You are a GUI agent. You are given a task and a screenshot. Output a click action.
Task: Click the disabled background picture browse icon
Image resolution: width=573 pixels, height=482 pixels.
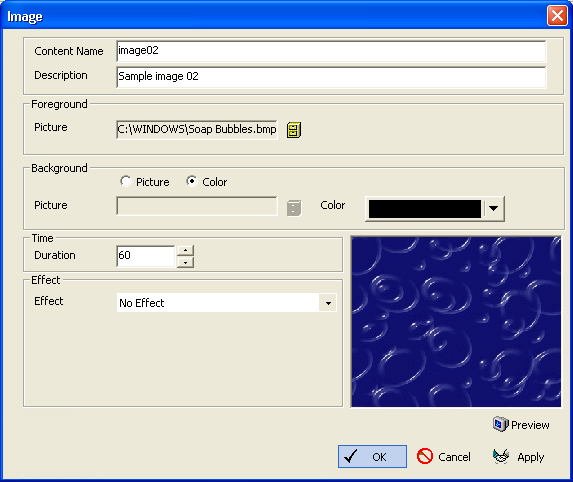point(294,208)
